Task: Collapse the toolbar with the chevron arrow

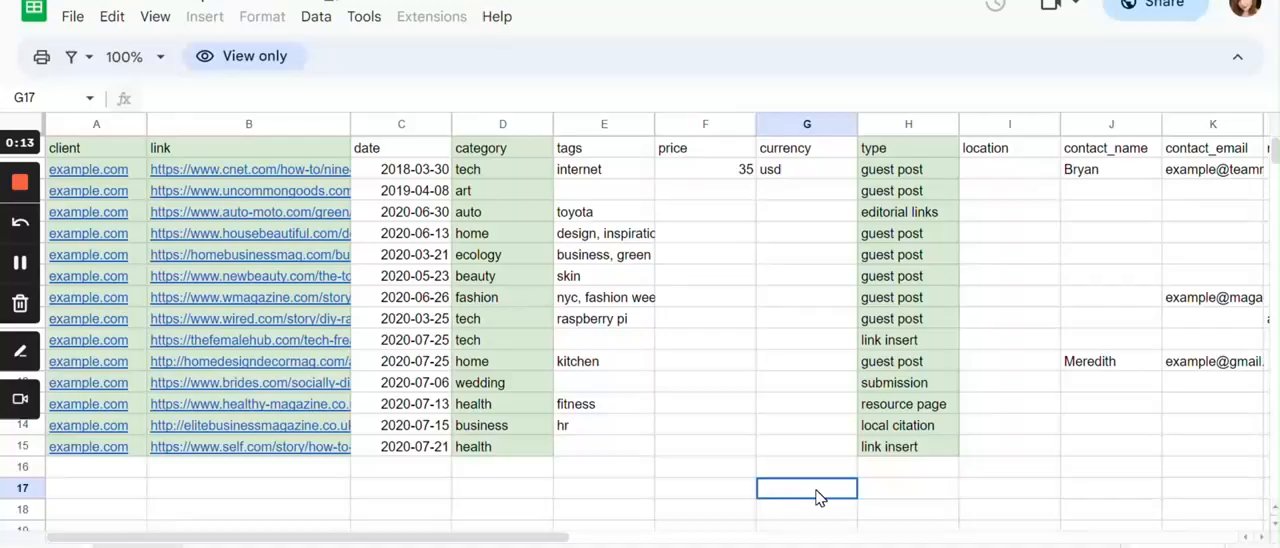Action: (1237, 57)
